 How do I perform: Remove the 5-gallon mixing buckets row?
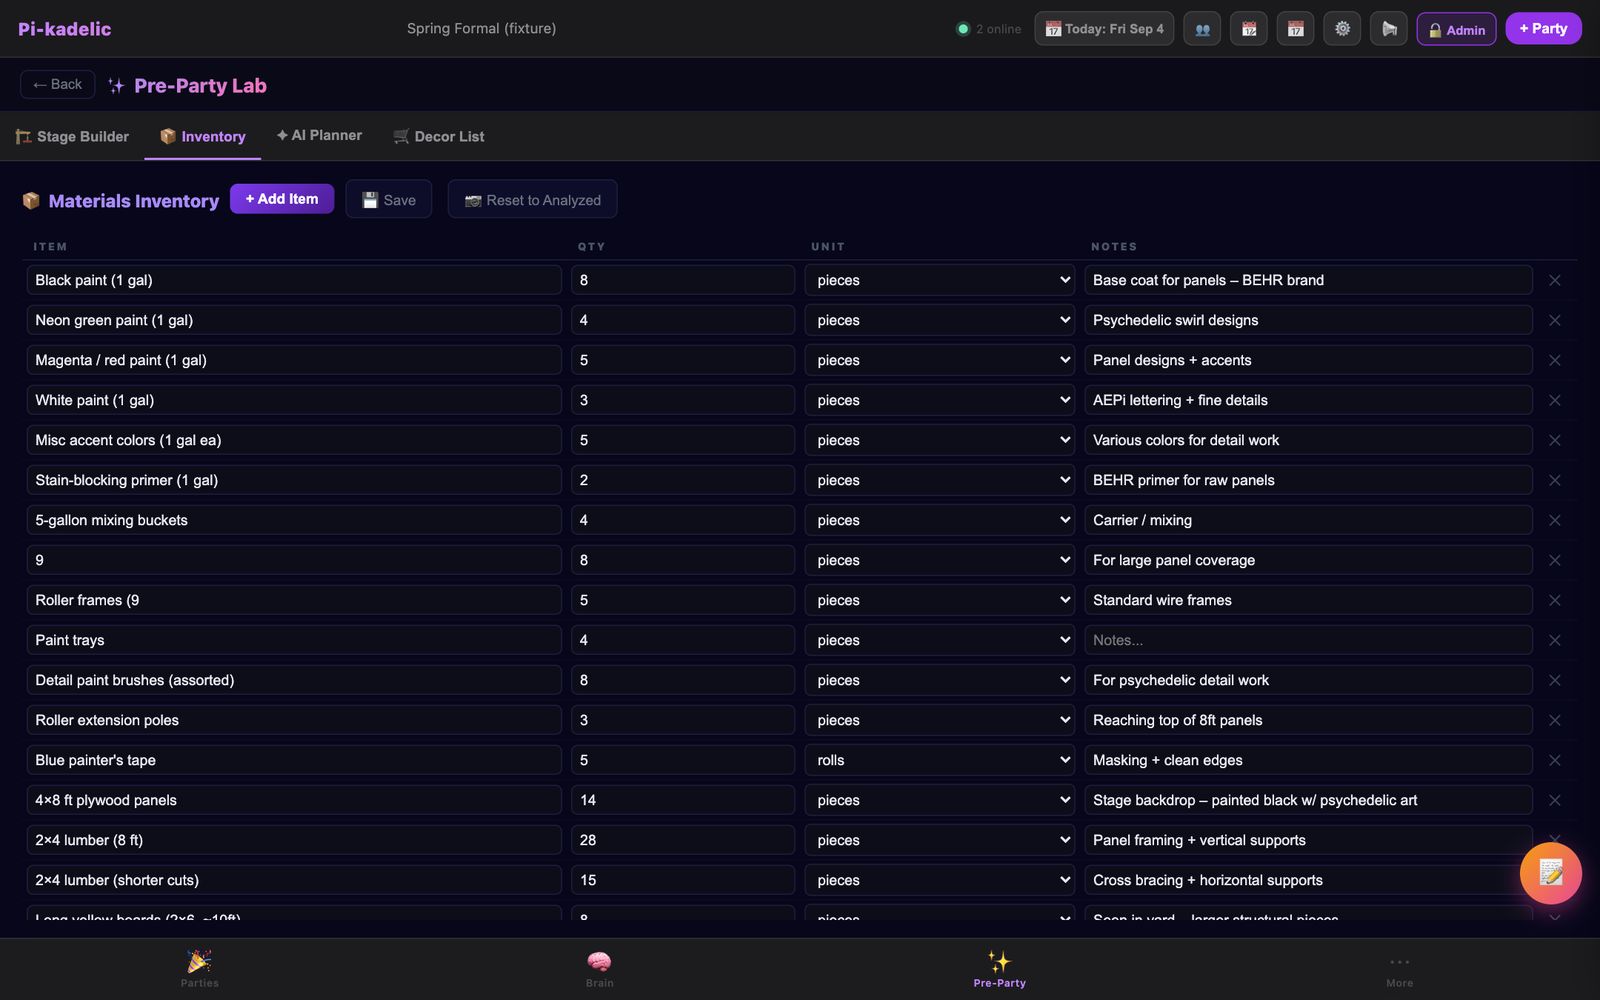(1554, 520)
